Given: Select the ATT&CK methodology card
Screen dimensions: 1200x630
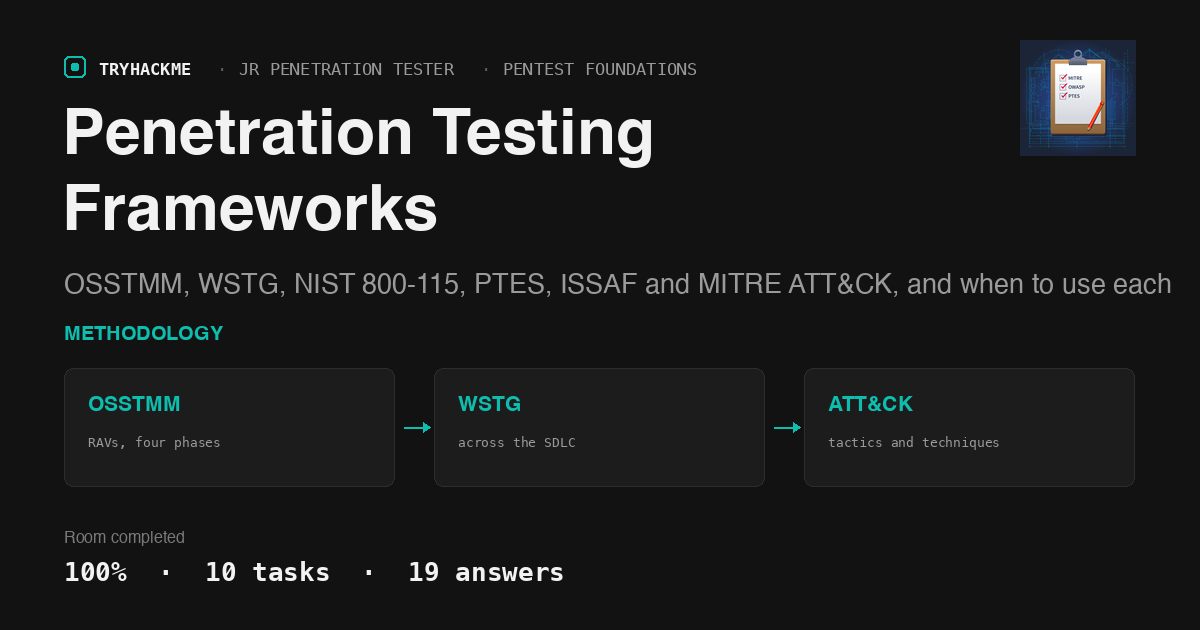Looking at the screenshot, I should coord(969,427).
